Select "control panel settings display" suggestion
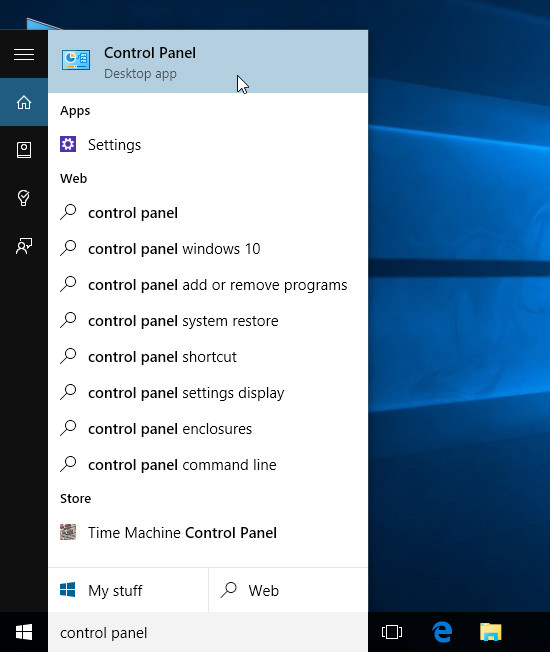Image resolution: width=550 pixels, height=652 pixels. coord(208,393)
